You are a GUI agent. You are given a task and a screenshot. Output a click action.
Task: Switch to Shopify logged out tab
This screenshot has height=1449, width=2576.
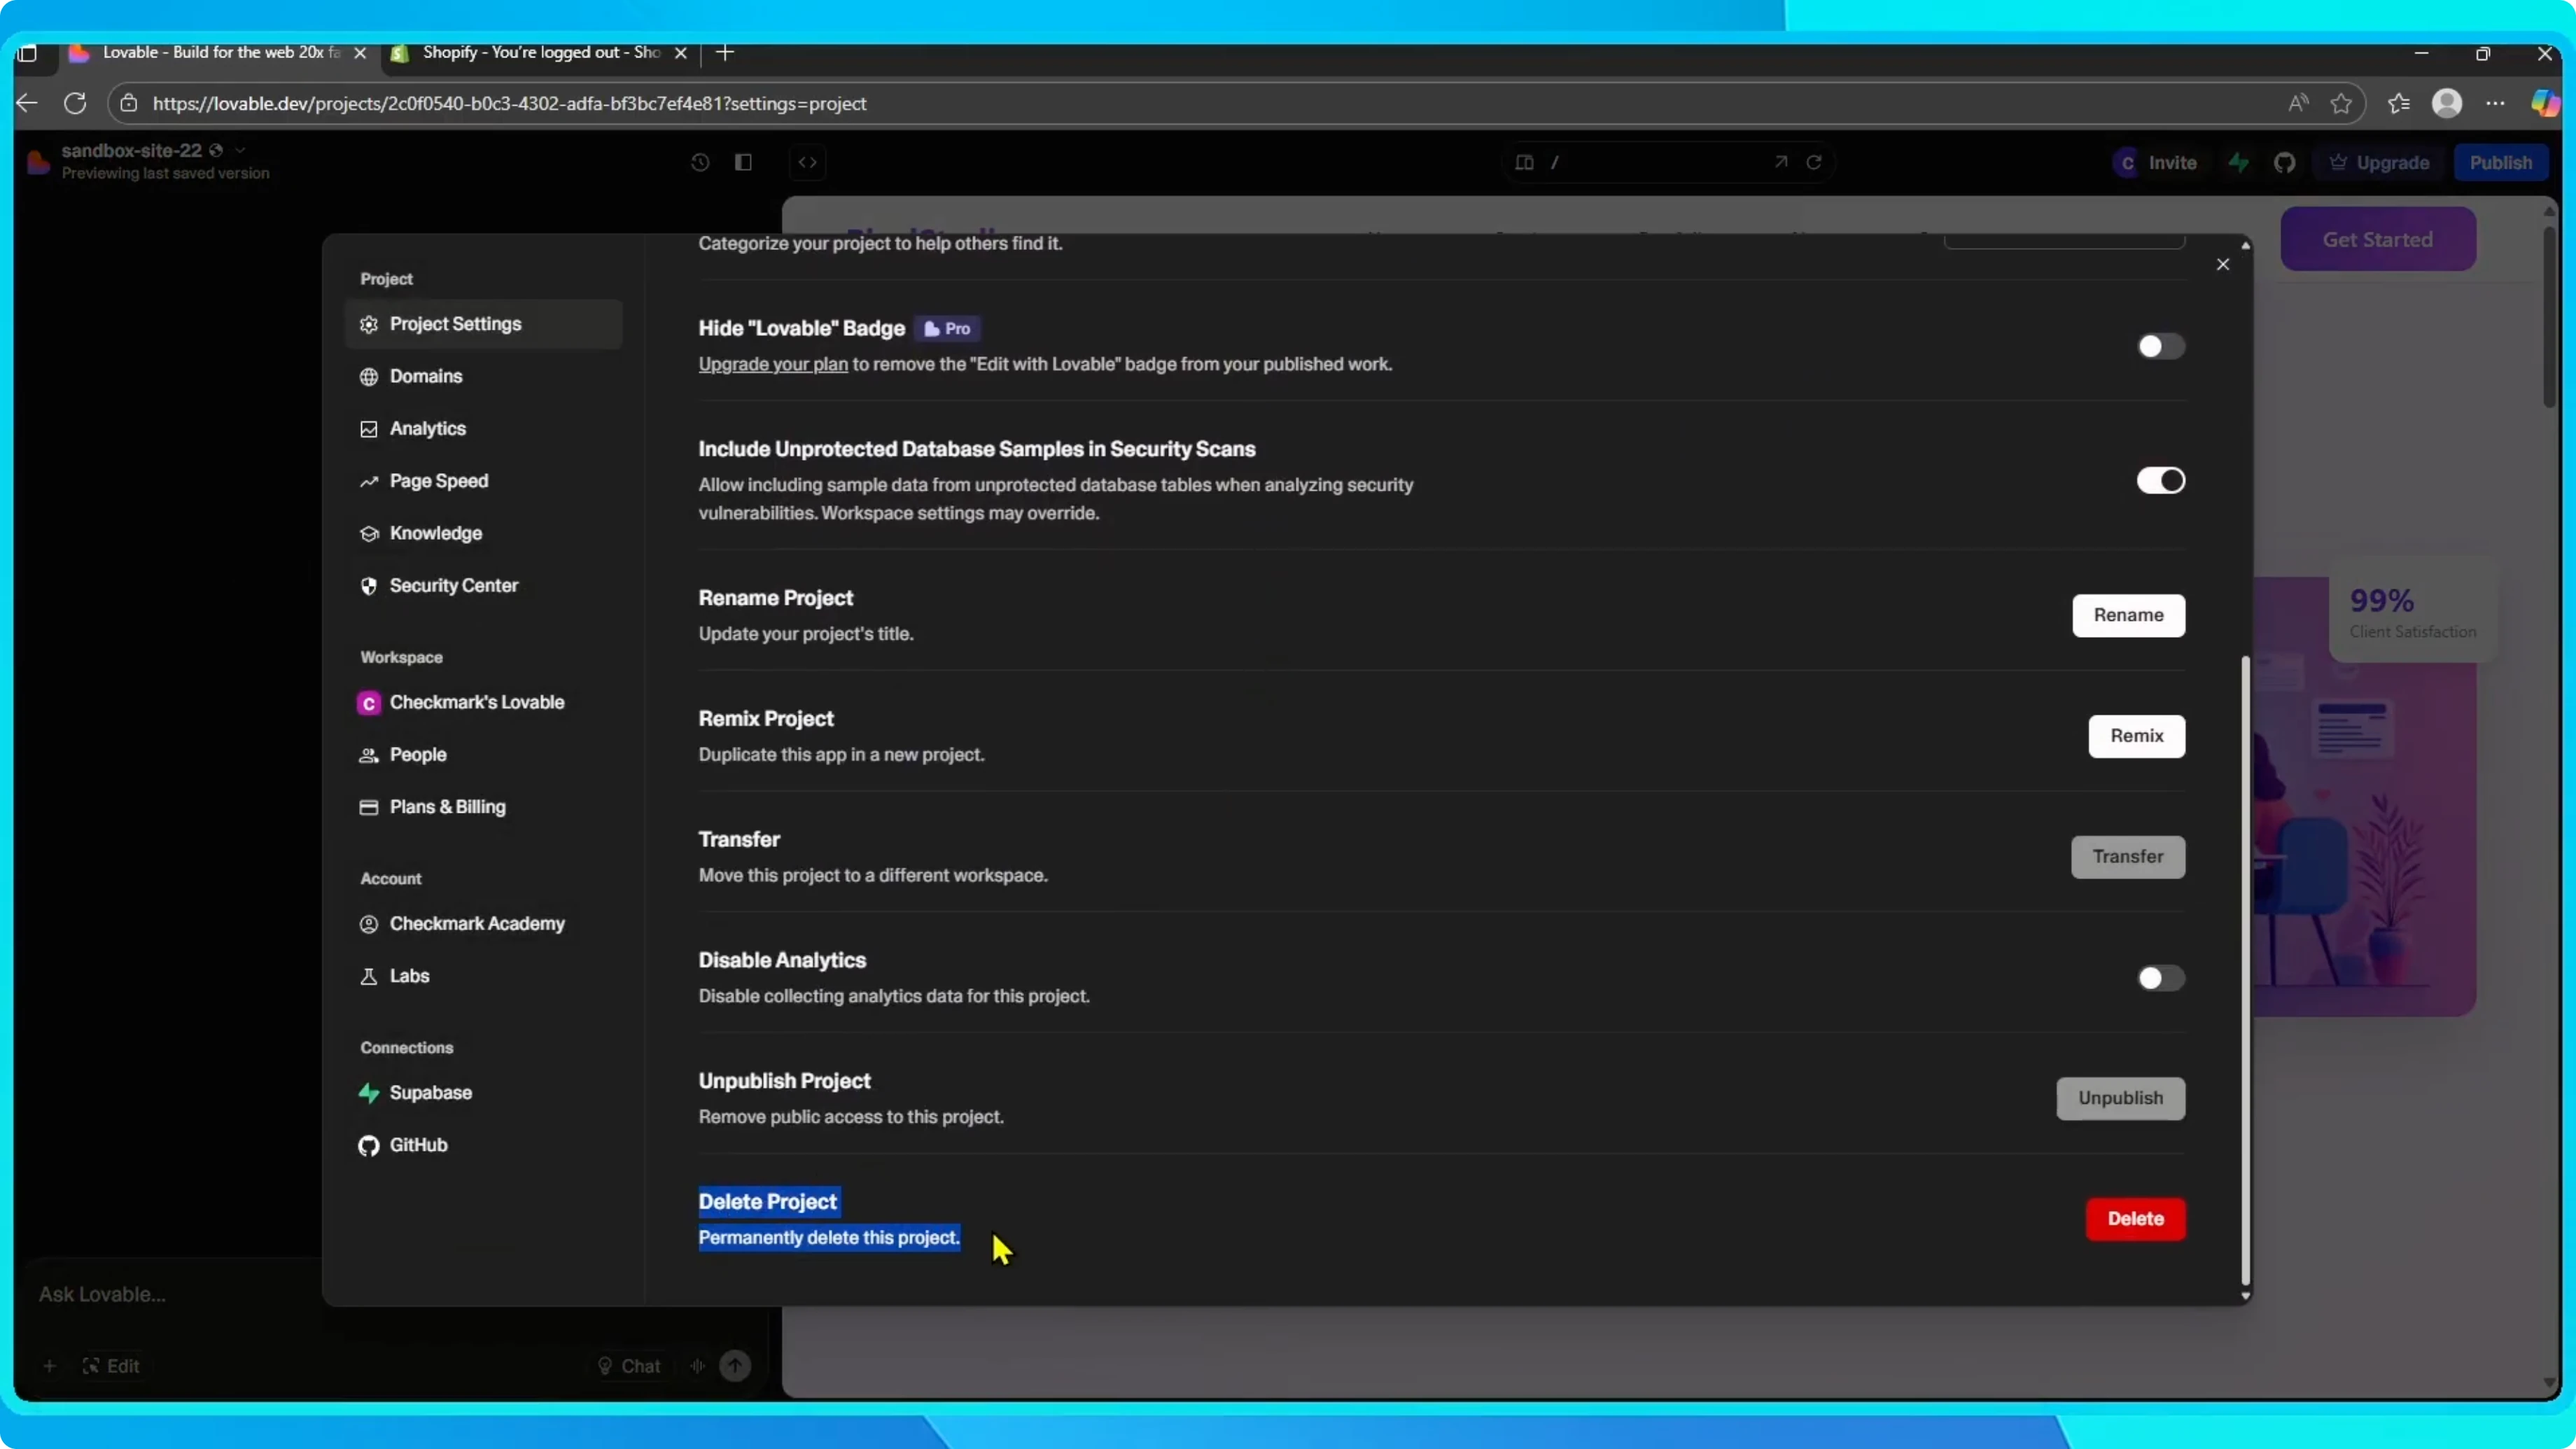click(x=540, y=52)
